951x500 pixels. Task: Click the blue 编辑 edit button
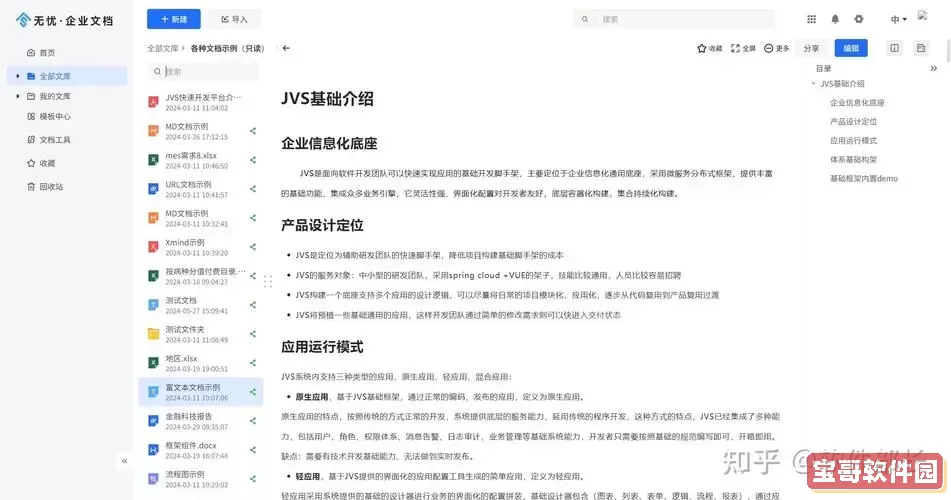[x=851, y=48]
